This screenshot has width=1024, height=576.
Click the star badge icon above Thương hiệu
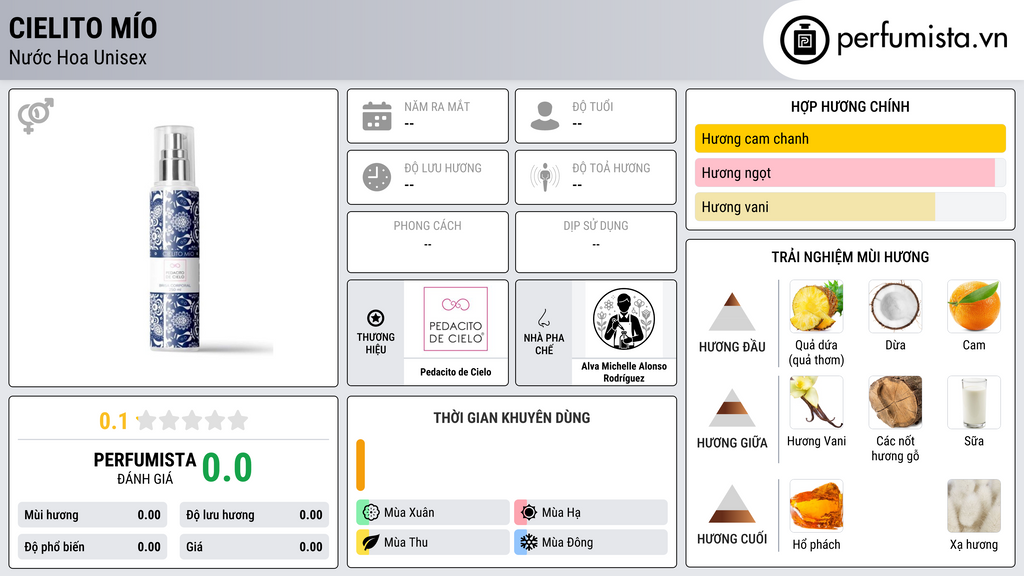pos(376,318)
